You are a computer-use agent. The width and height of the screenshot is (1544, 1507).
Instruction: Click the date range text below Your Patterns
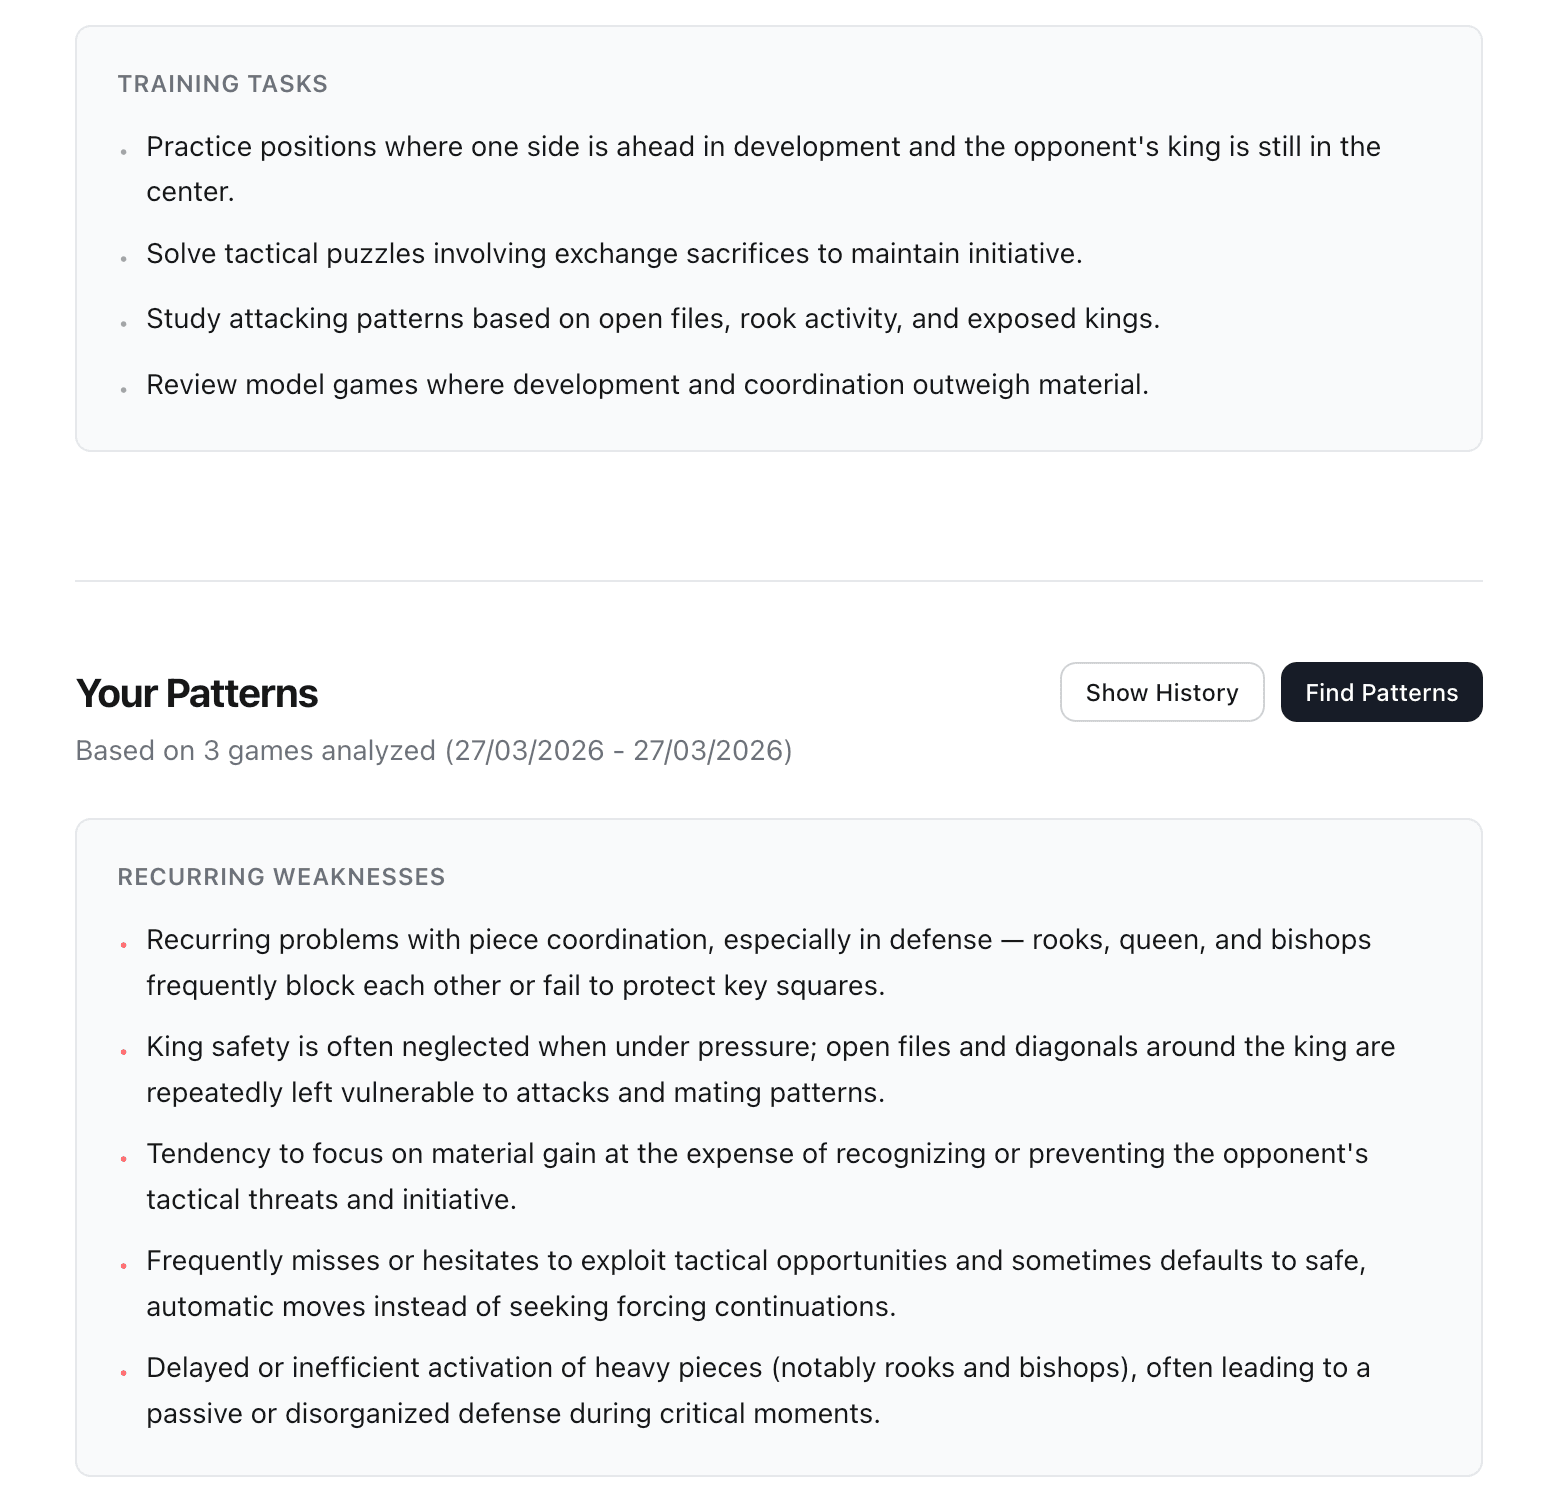[x=432, y=750]
